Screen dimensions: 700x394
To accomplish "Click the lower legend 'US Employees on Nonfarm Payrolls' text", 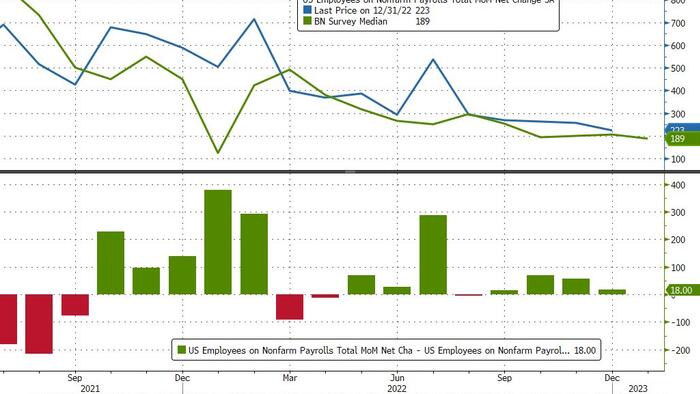I will pyautogui.click(x=379, y=350).
